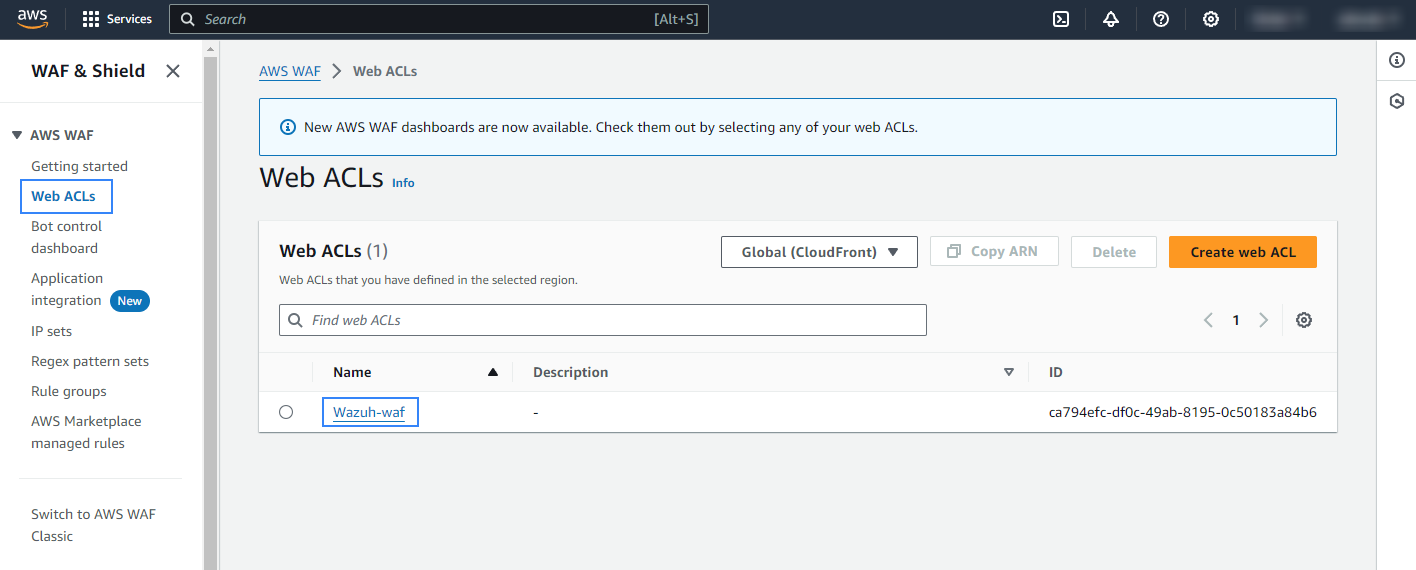Open the AWS CloudShell icon
Image resolution: width=1416 pixels, height=570 pixels.
pyautogui.click(x=1061, y=19)
